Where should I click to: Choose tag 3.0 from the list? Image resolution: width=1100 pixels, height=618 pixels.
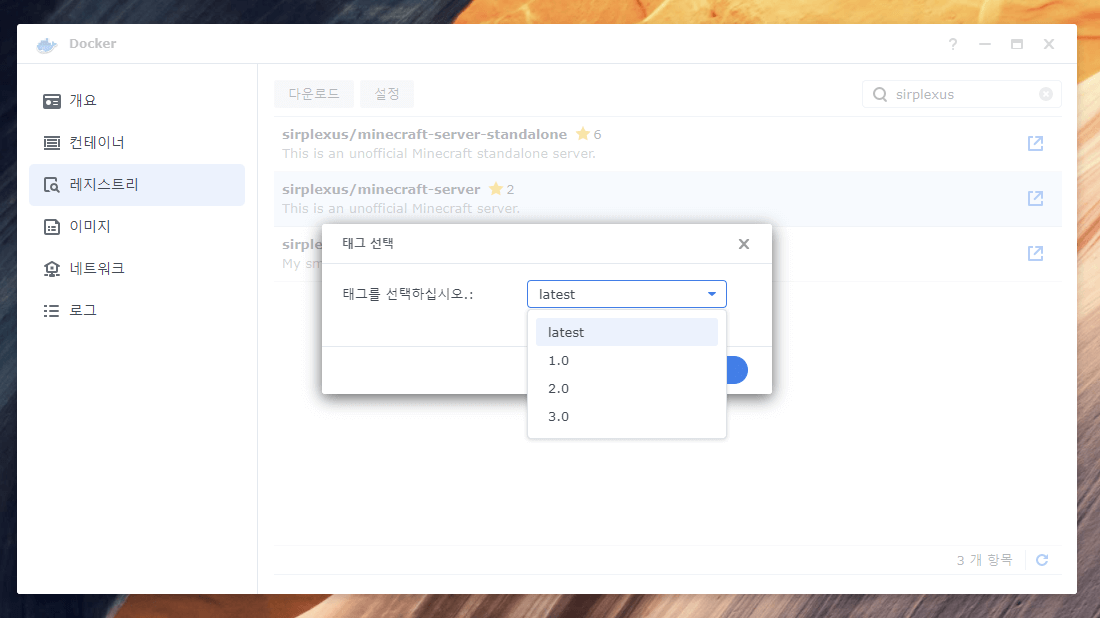point(626,417)
